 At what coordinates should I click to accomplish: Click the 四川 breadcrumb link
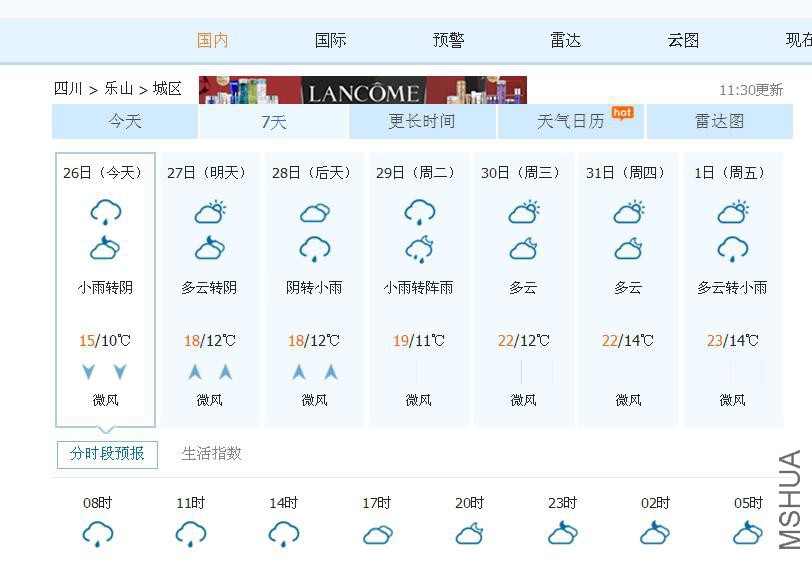pyautogui.click(x=68, y=89)
